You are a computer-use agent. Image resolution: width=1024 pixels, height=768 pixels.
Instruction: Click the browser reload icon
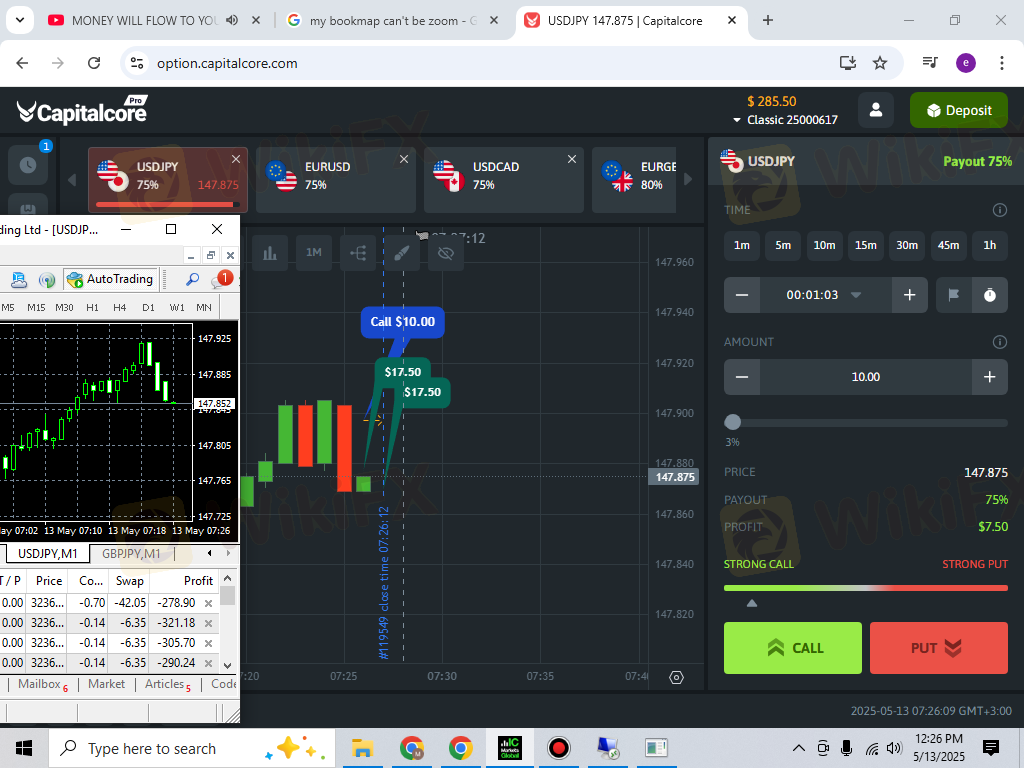pos(94,63)
